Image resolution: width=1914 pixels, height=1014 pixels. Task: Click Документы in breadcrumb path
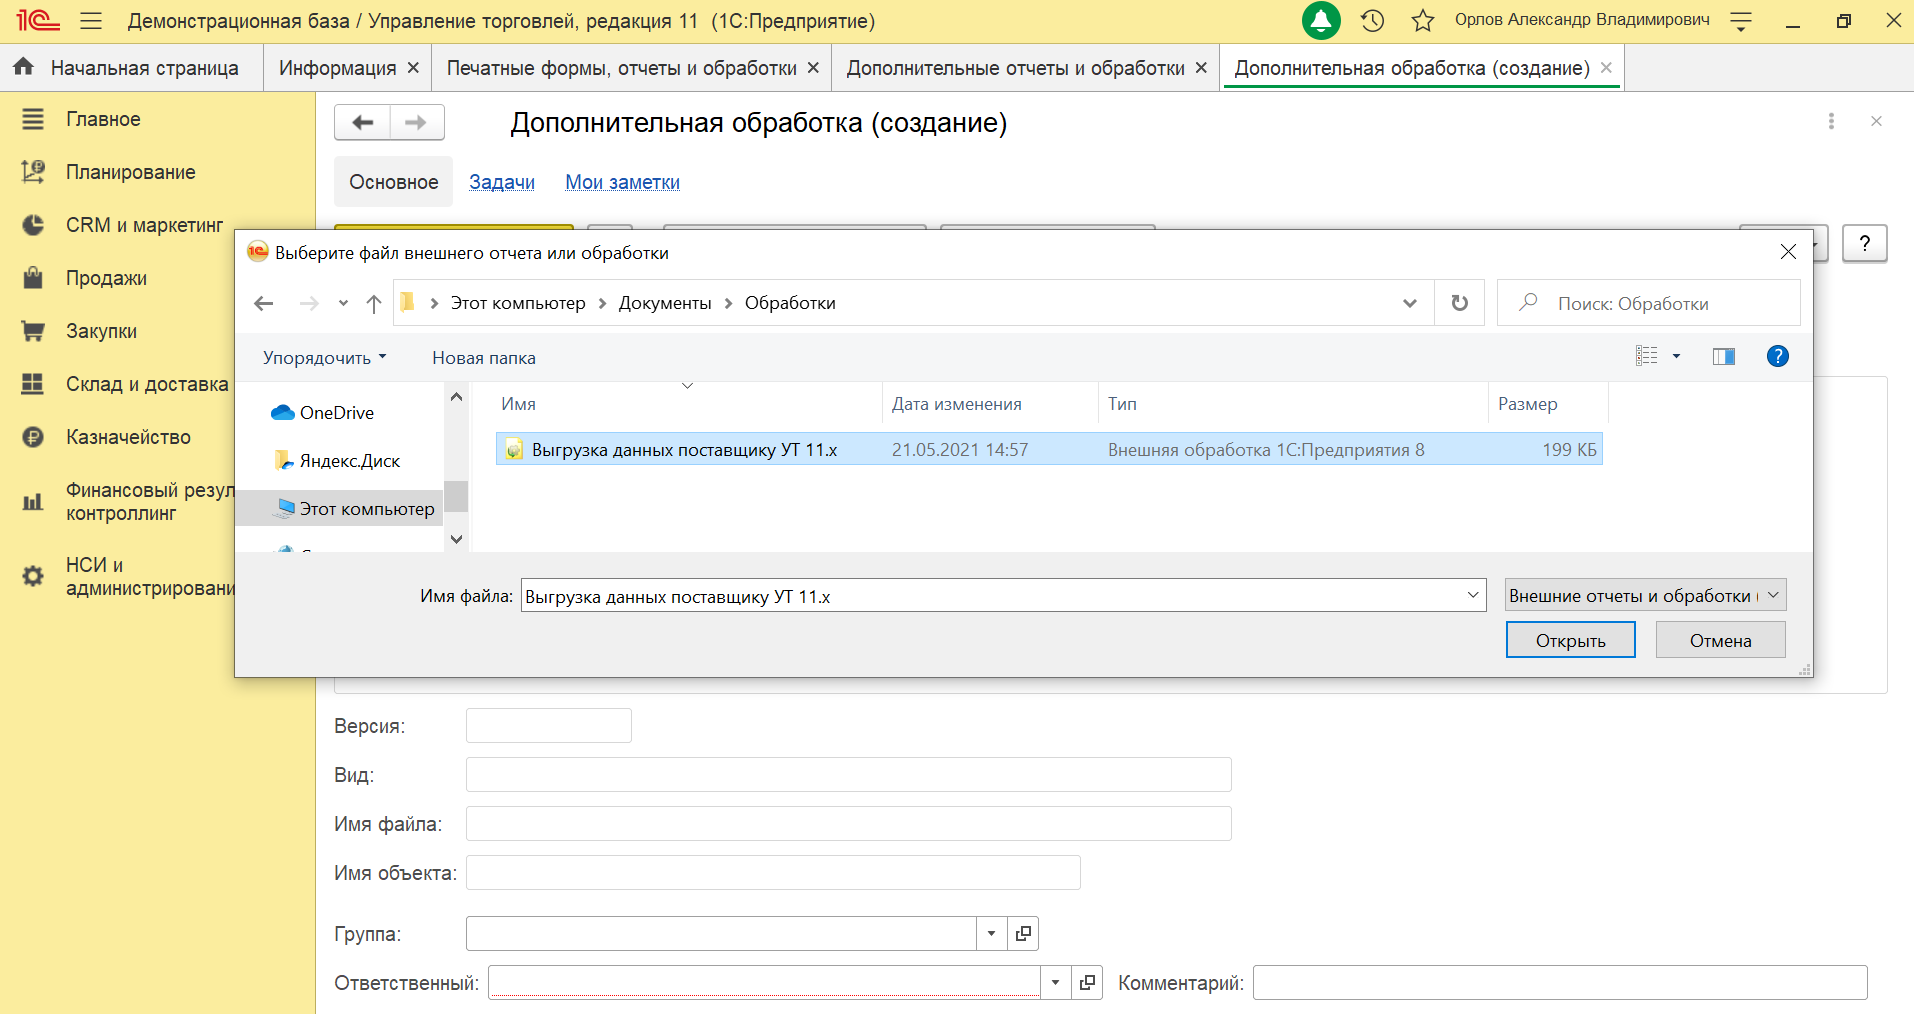pos(665,303)
